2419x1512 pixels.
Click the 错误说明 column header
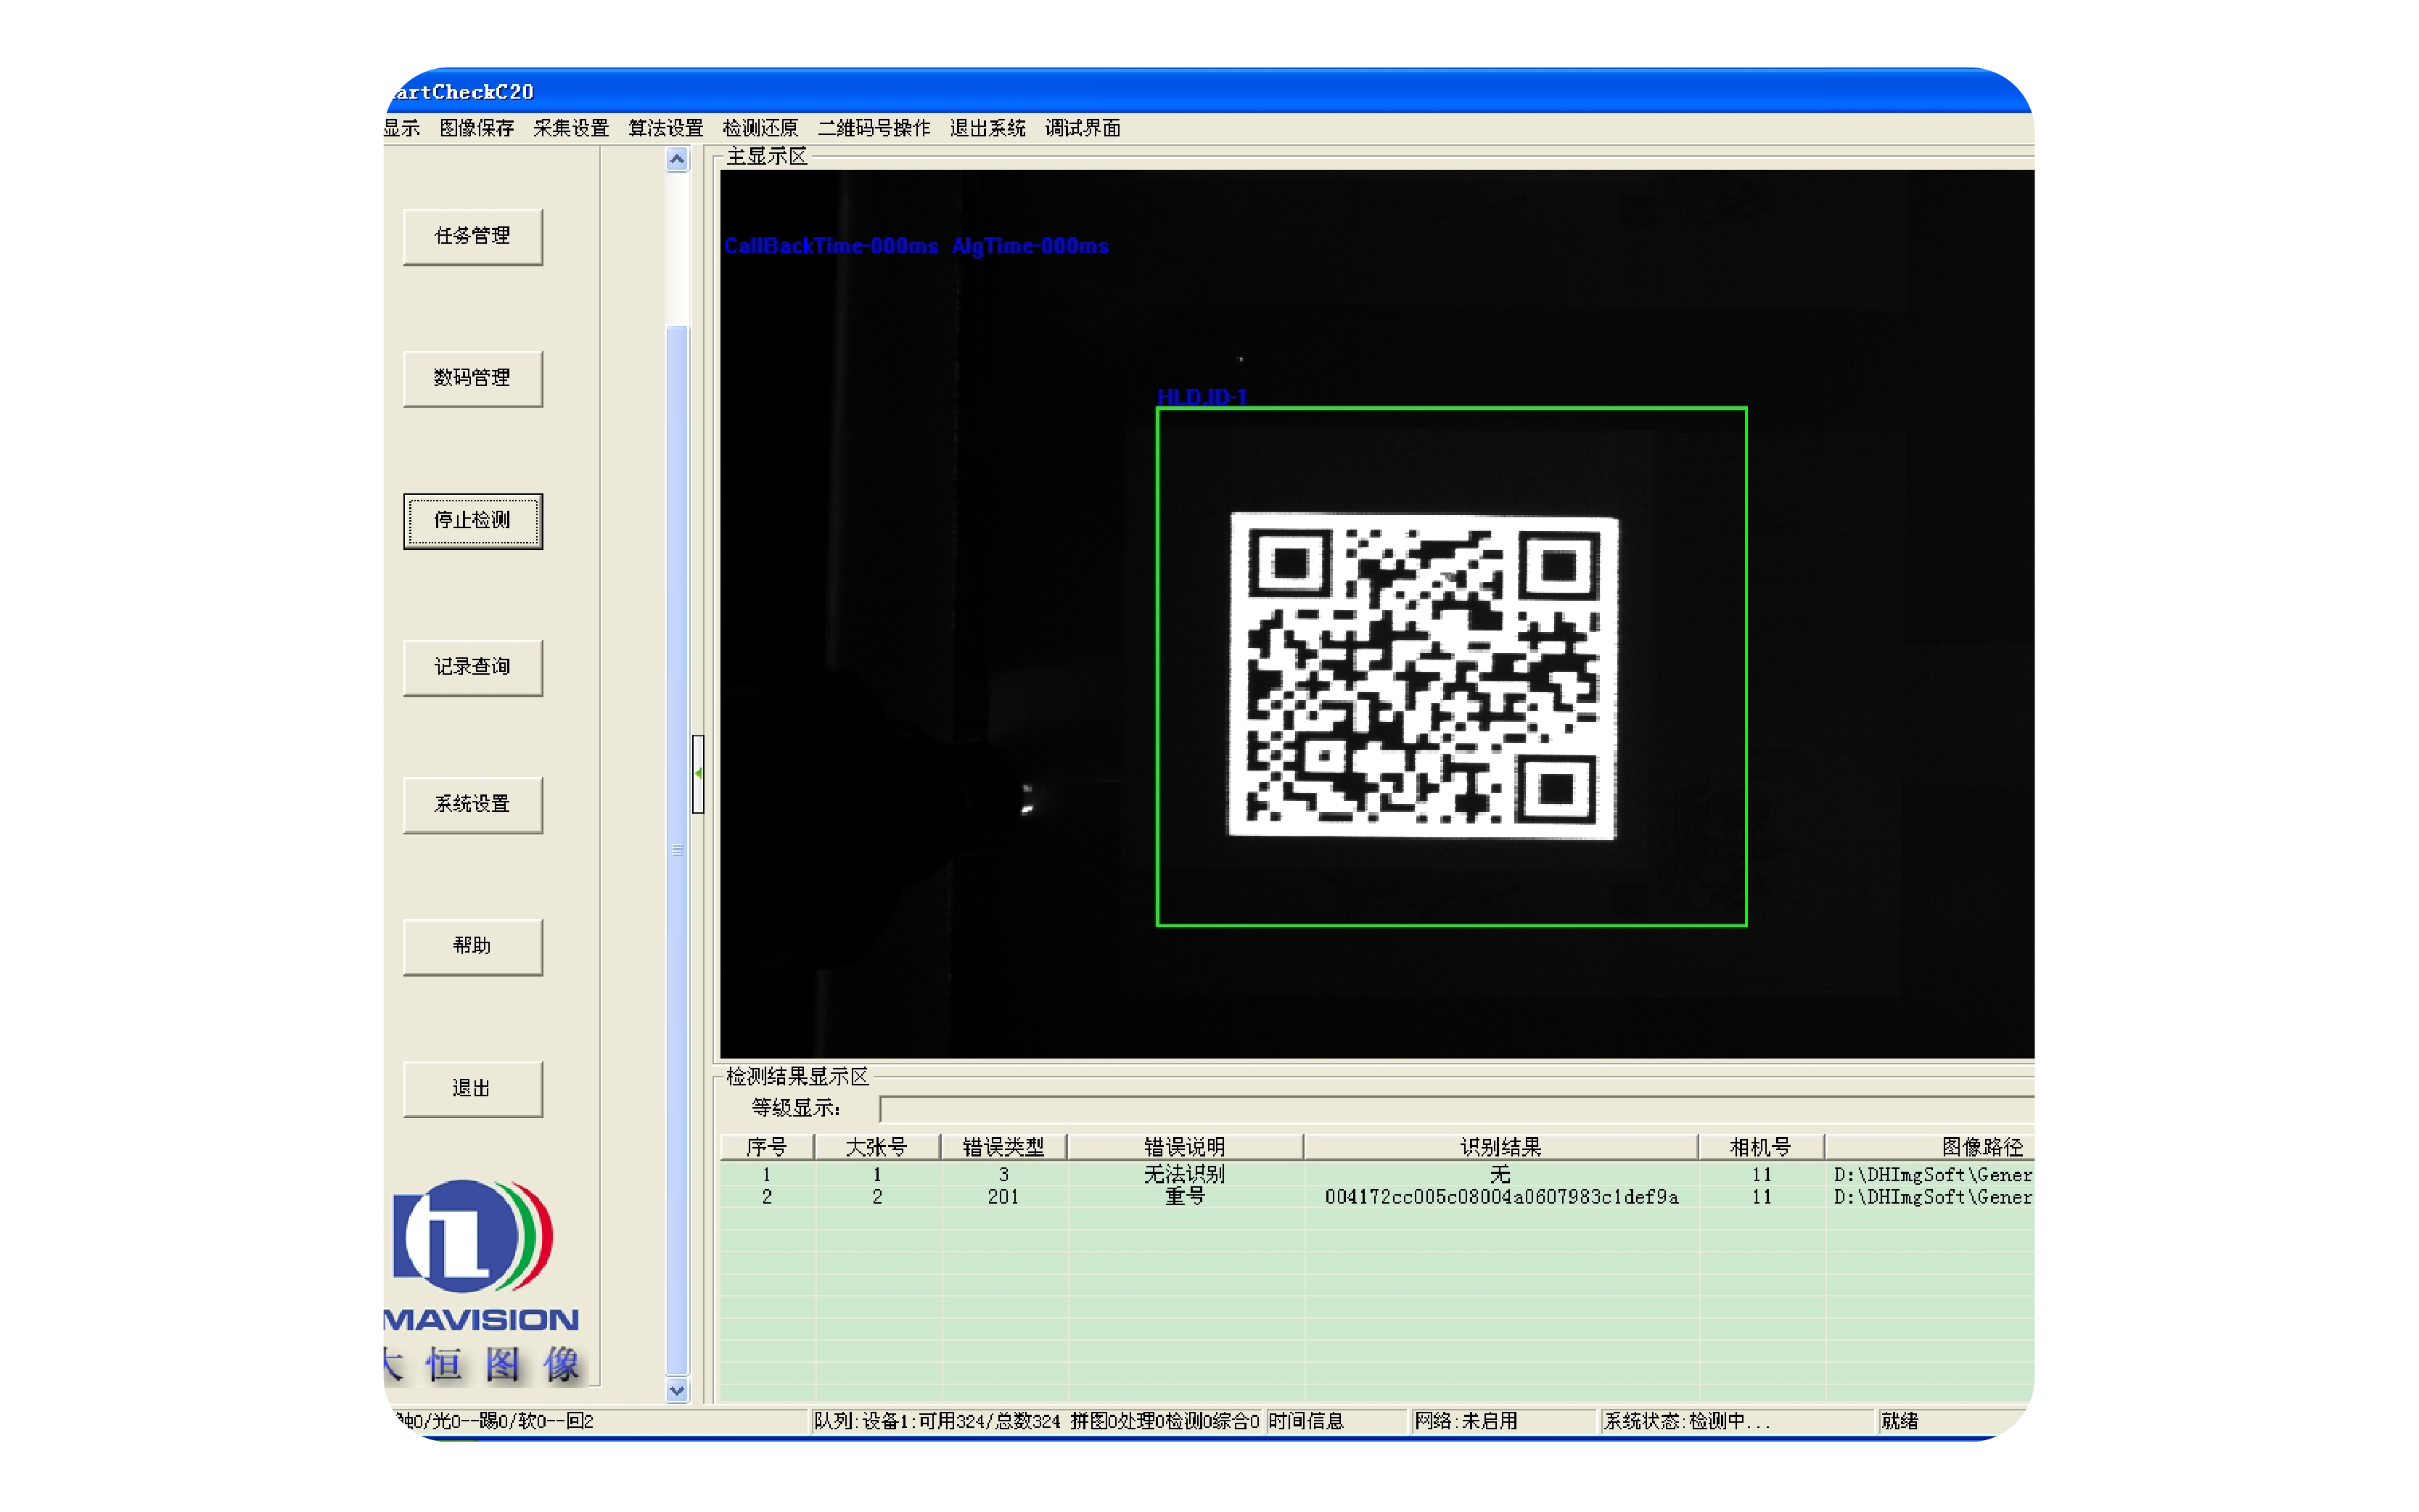(1185, 1146)
